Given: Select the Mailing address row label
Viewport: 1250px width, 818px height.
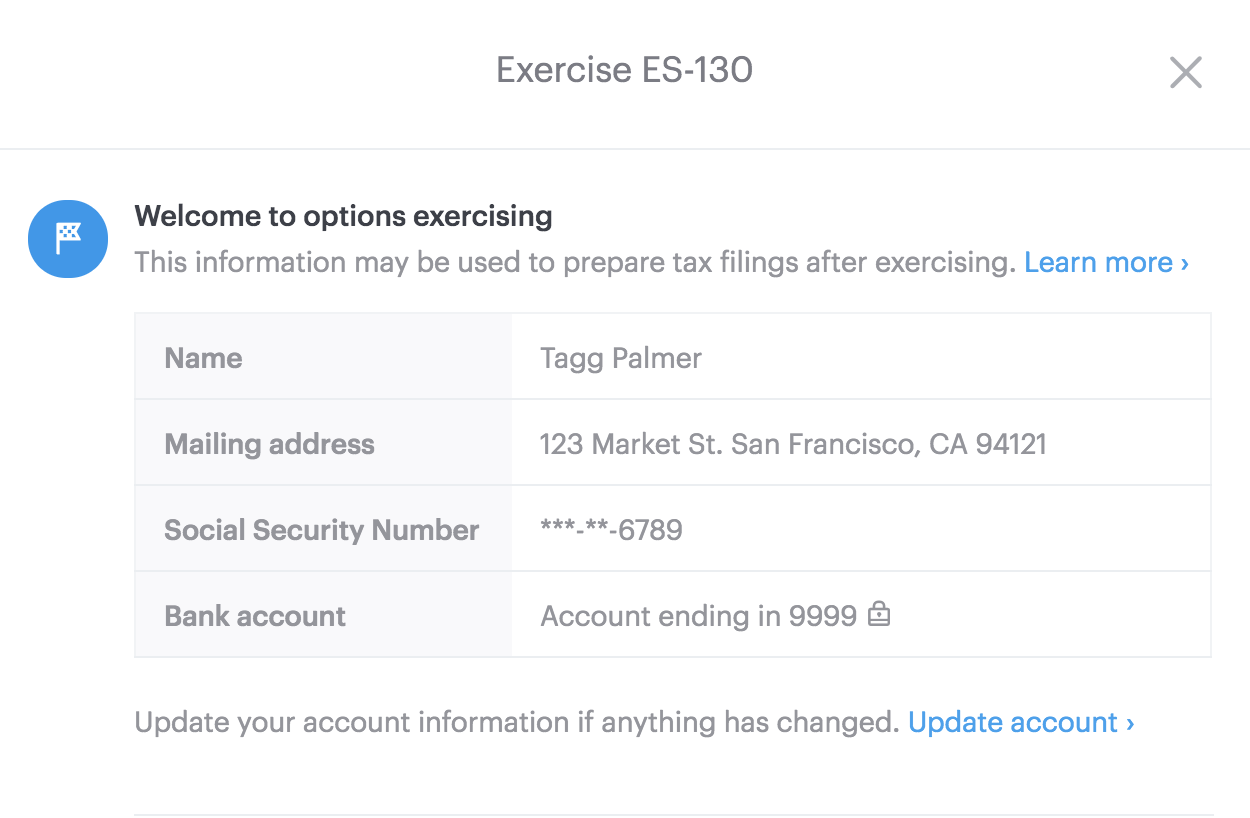Looking at the screenshot, I should pos(269,444).
